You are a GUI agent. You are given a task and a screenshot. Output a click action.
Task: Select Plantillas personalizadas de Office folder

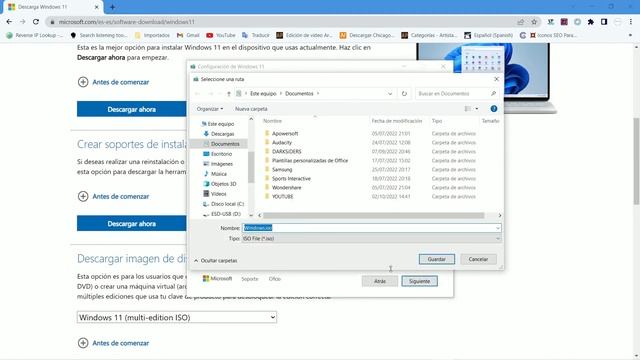click(x=310, y=160)
